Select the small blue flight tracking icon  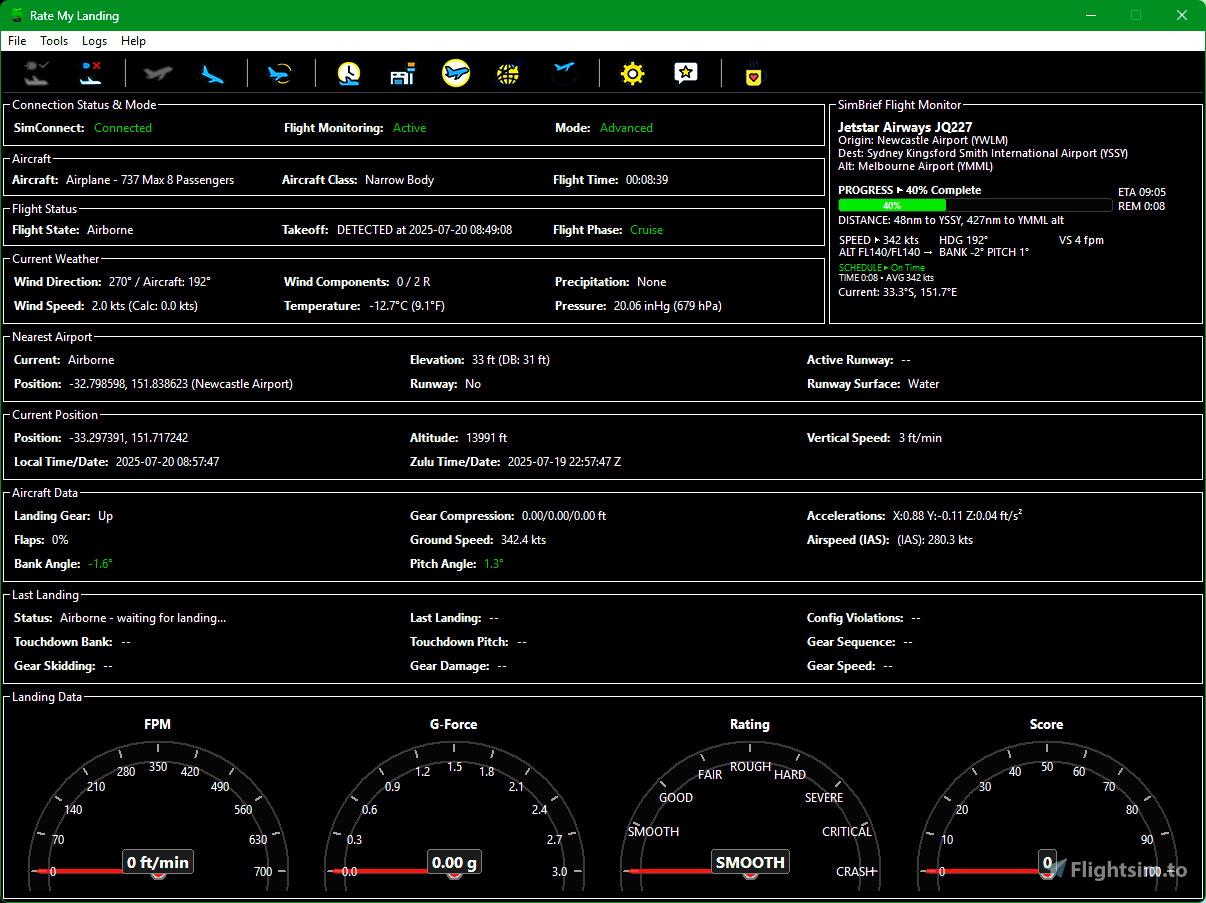pyautogui.click(x=564, y=73)
